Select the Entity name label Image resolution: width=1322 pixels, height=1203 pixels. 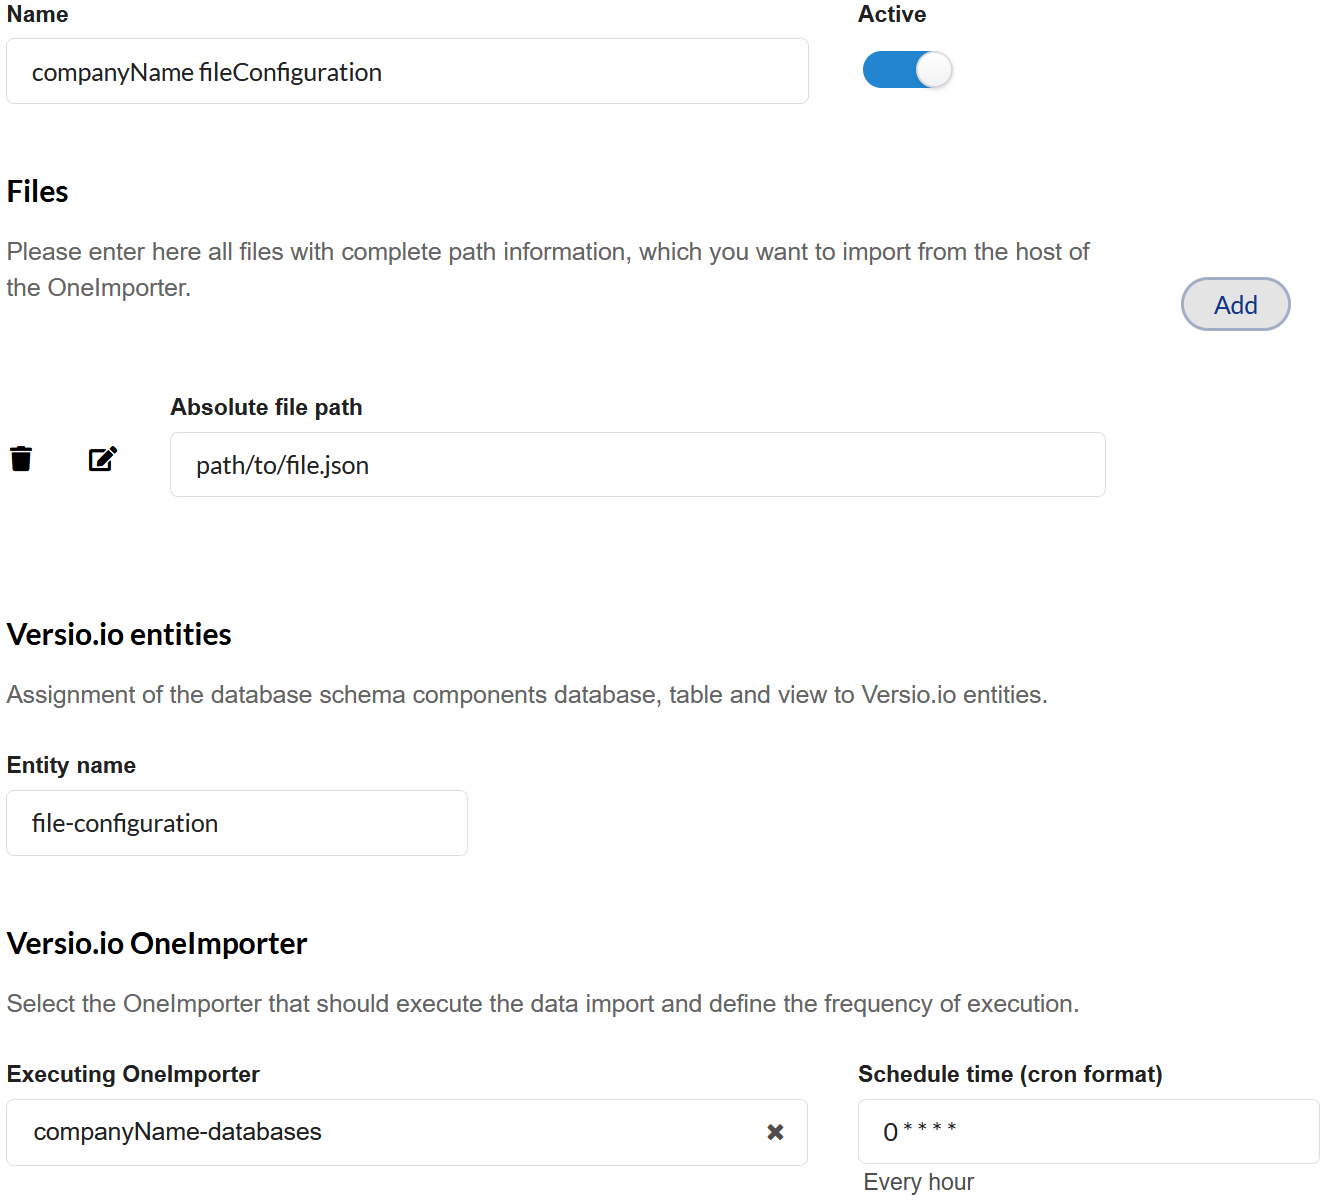coord(71,765)
